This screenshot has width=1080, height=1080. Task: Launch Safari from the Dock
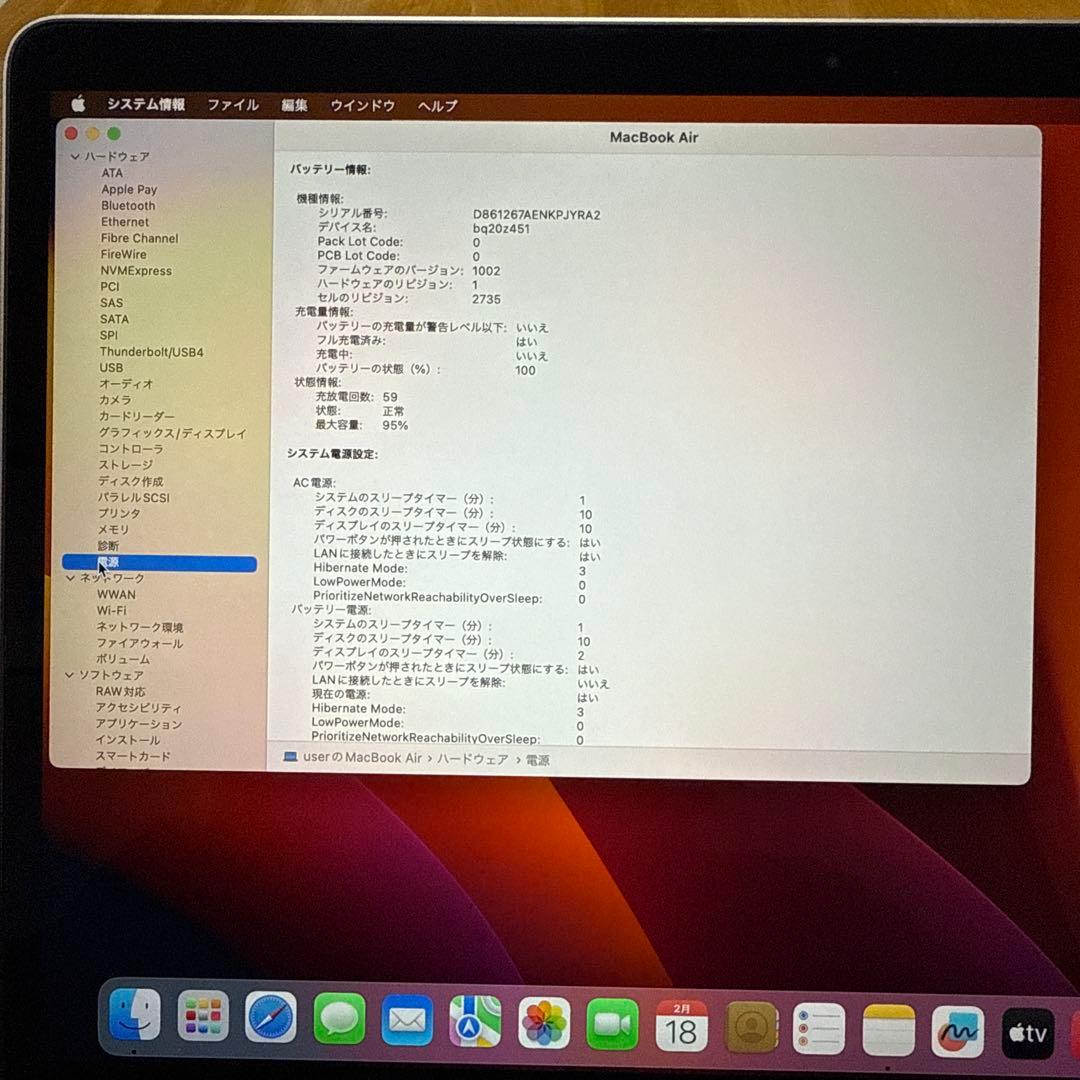point(271,1017)
